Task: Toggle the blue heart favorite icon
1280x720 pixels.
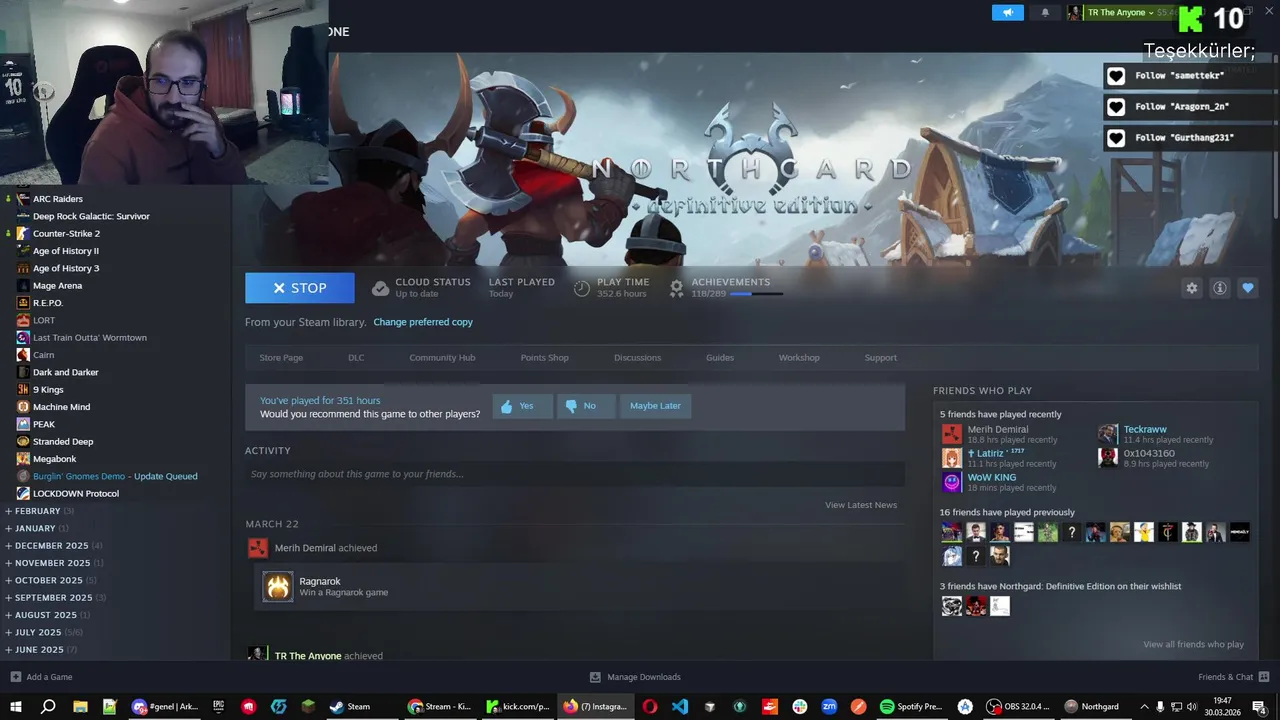Action: (1248, 288)
